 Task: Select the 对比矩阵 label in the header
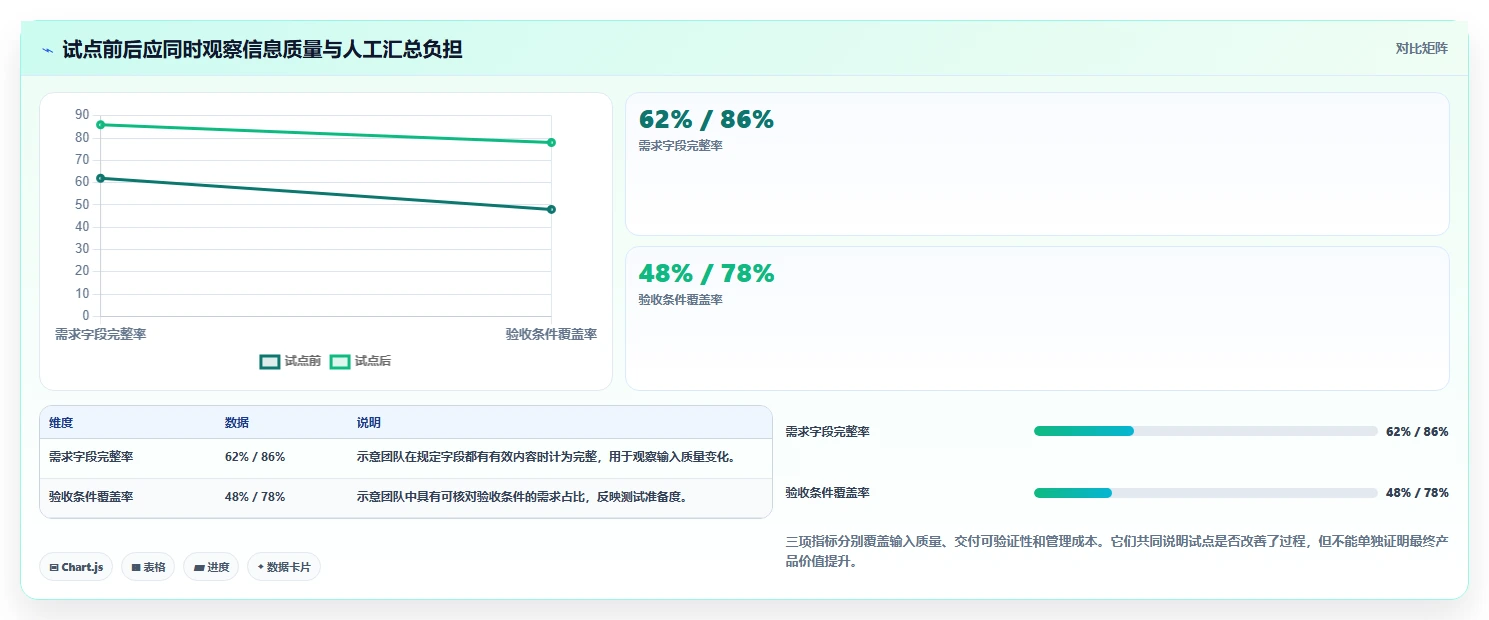click(1422, 48)
